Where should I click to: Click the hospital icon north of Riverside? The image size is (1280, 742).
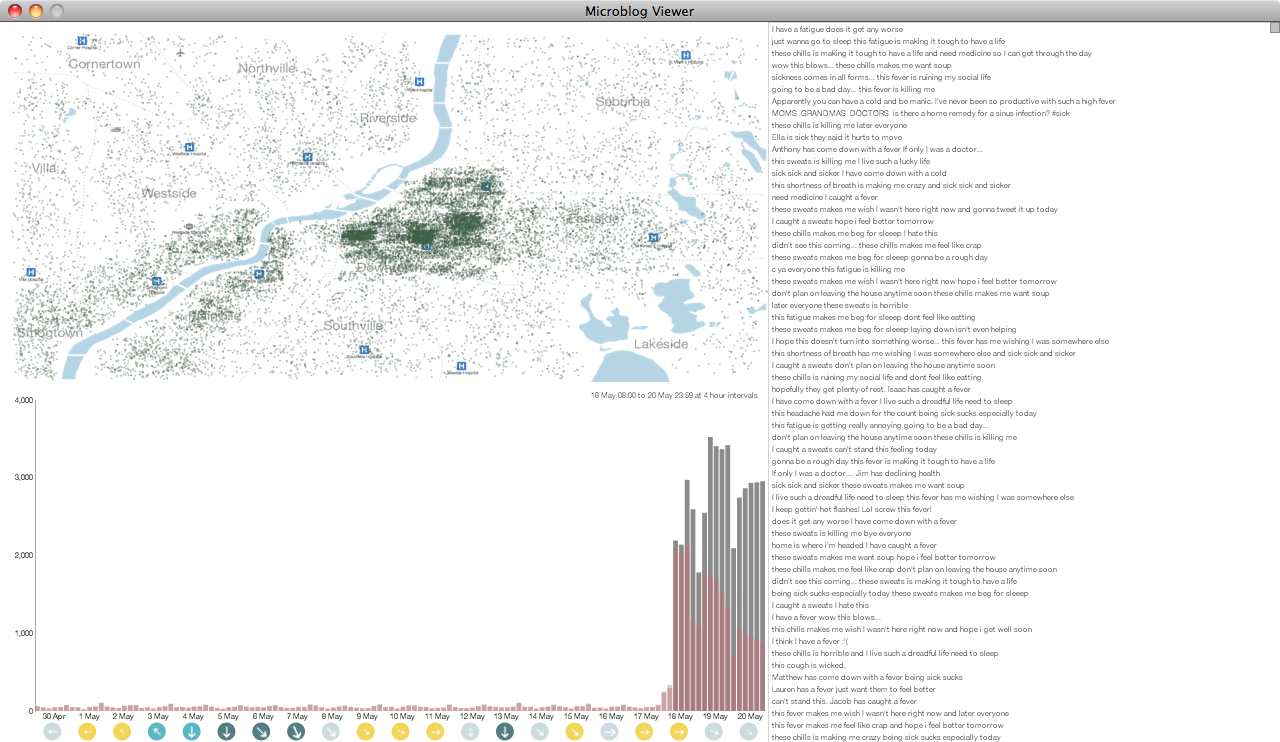(x=418, y=82)
